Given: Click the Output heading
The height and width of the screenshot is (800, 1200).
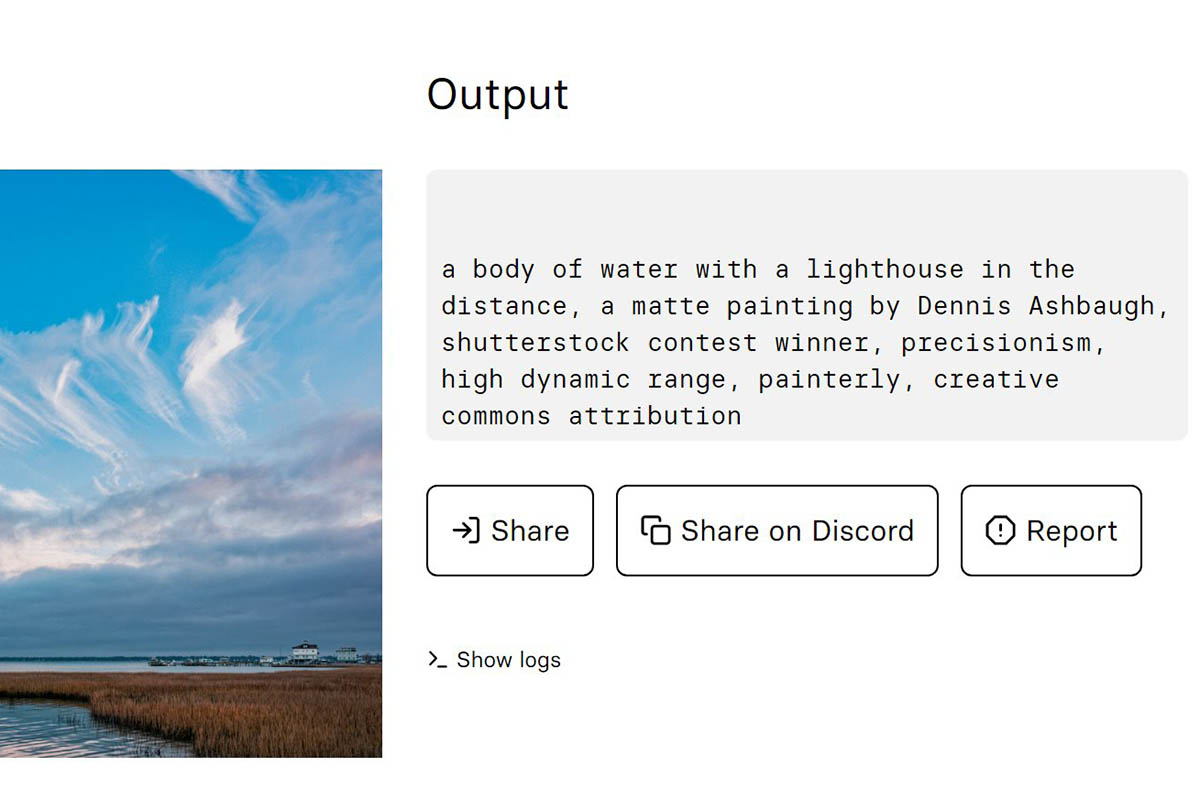Looking at the screenshot, I should (x=497, y=94).
